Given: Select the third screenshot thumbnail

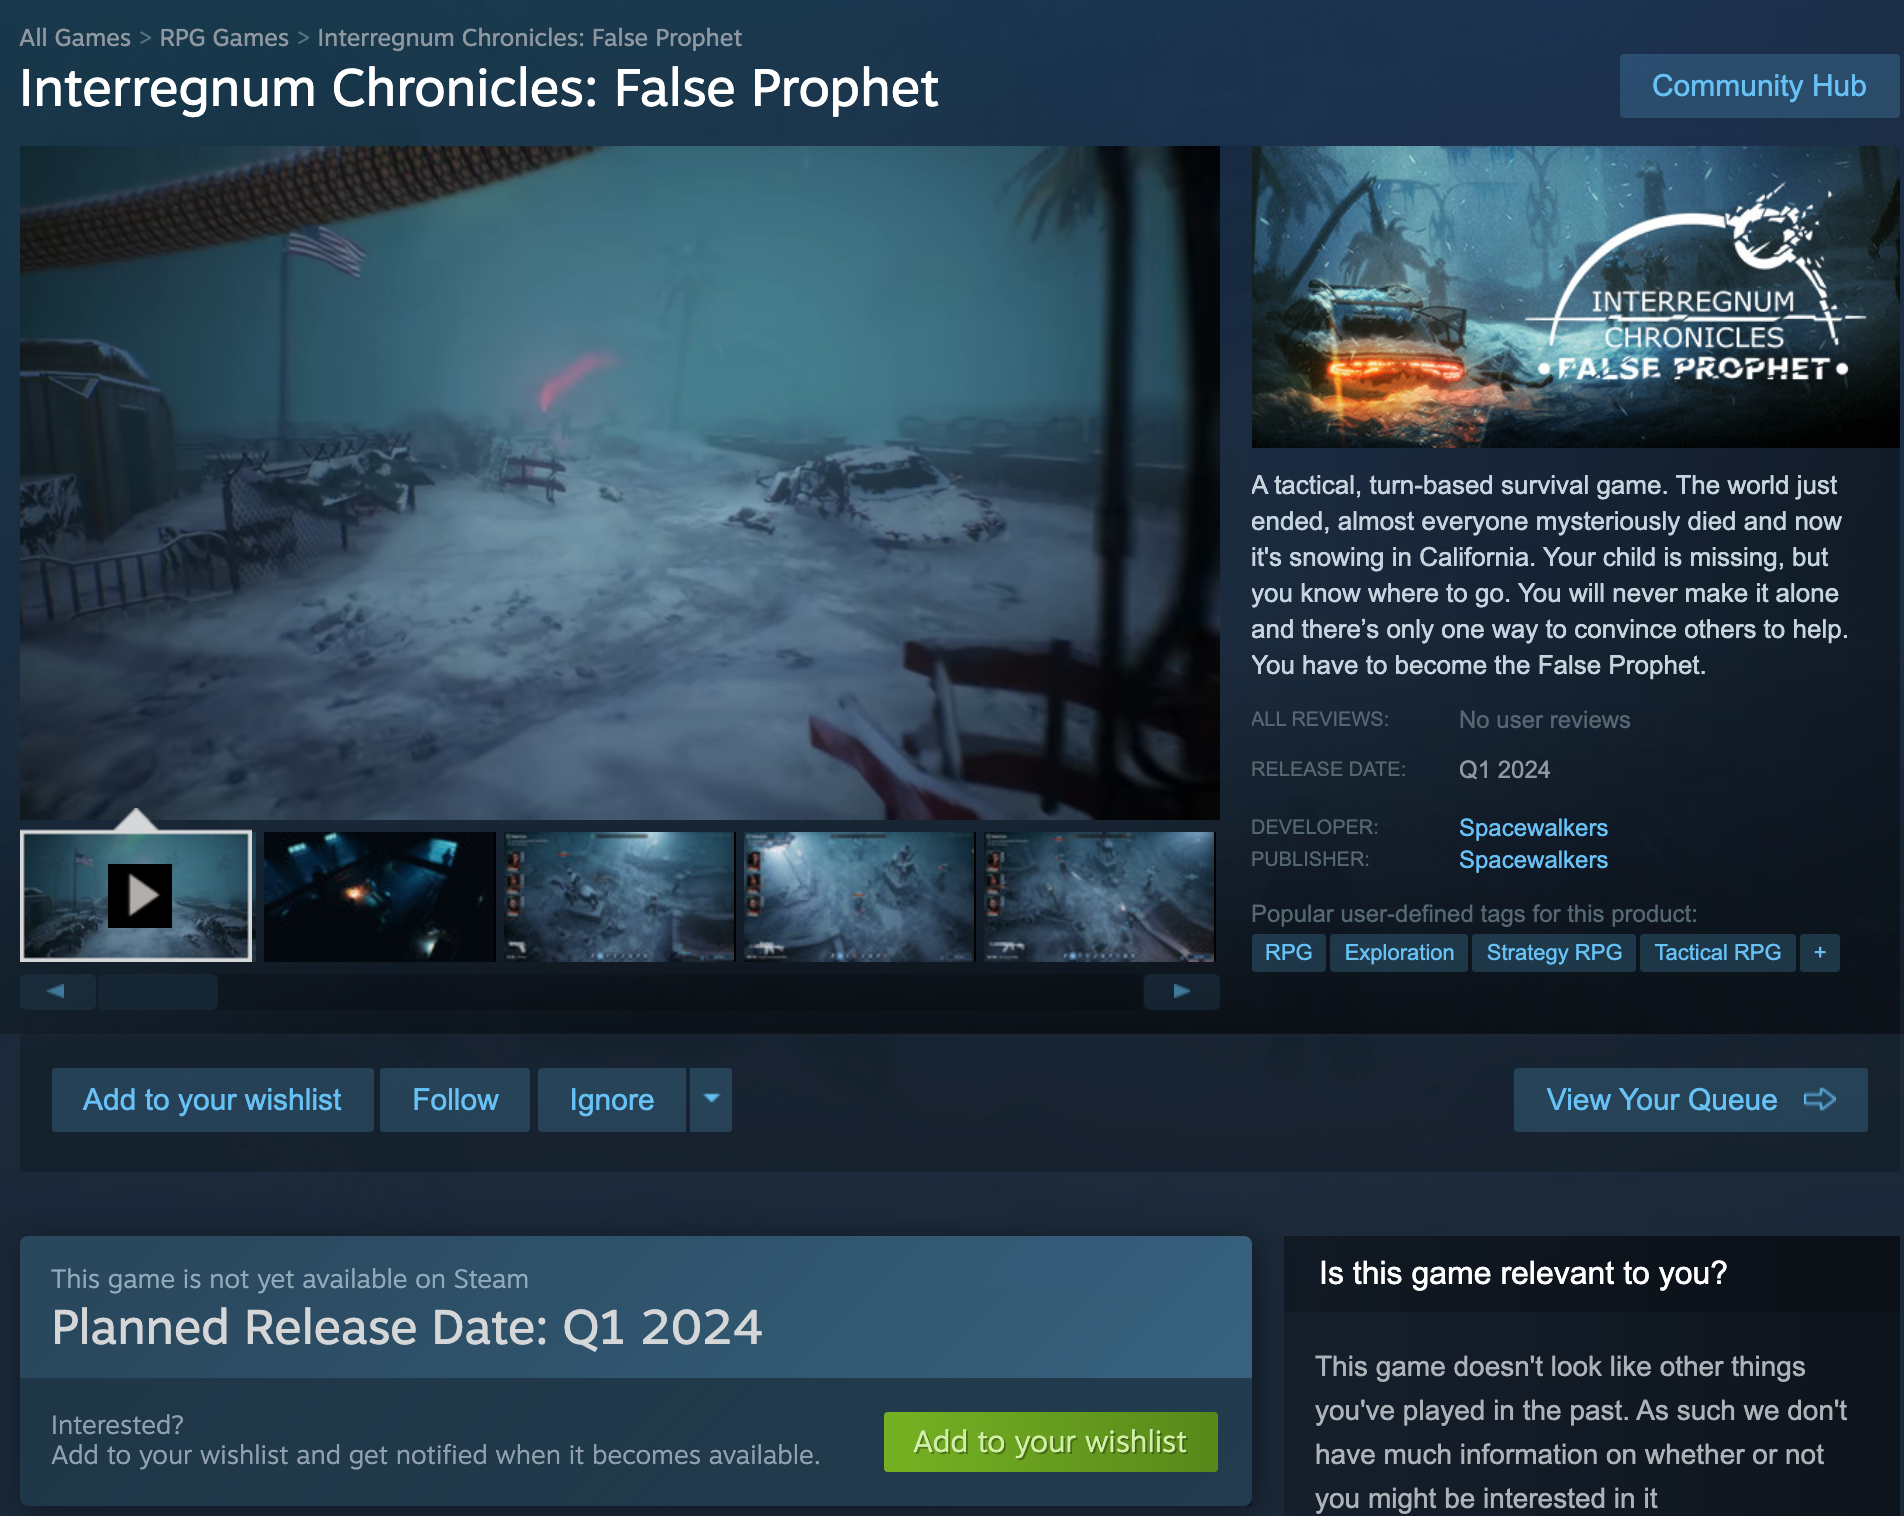Looking at the screenshot, I should click(620, 896).
